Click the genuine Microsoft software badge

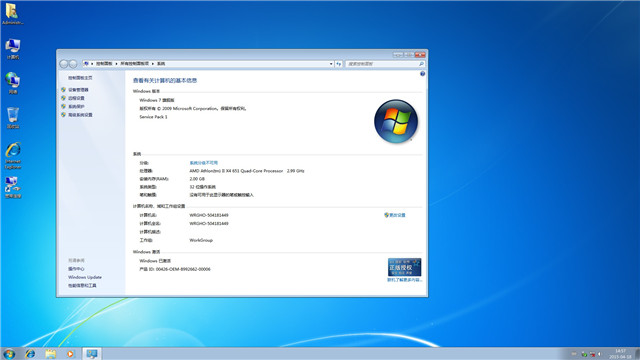tap(404, 267)
